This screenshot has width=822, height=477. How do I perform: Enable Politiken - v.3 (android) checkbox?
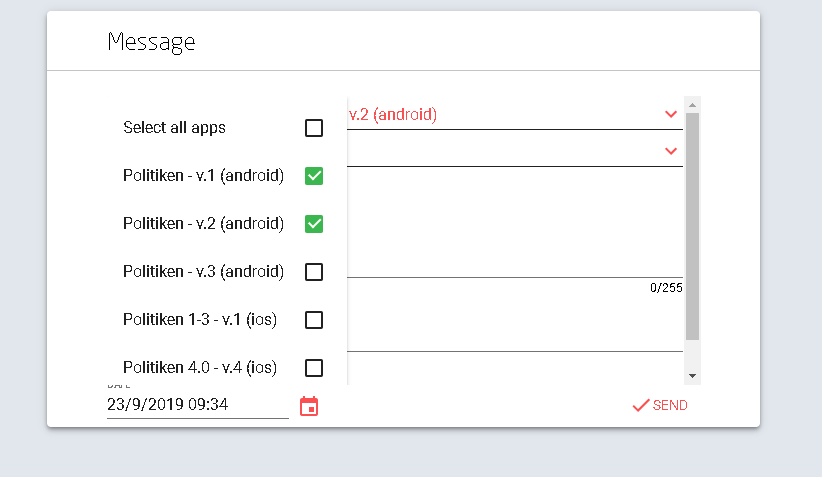click(314, 272)
